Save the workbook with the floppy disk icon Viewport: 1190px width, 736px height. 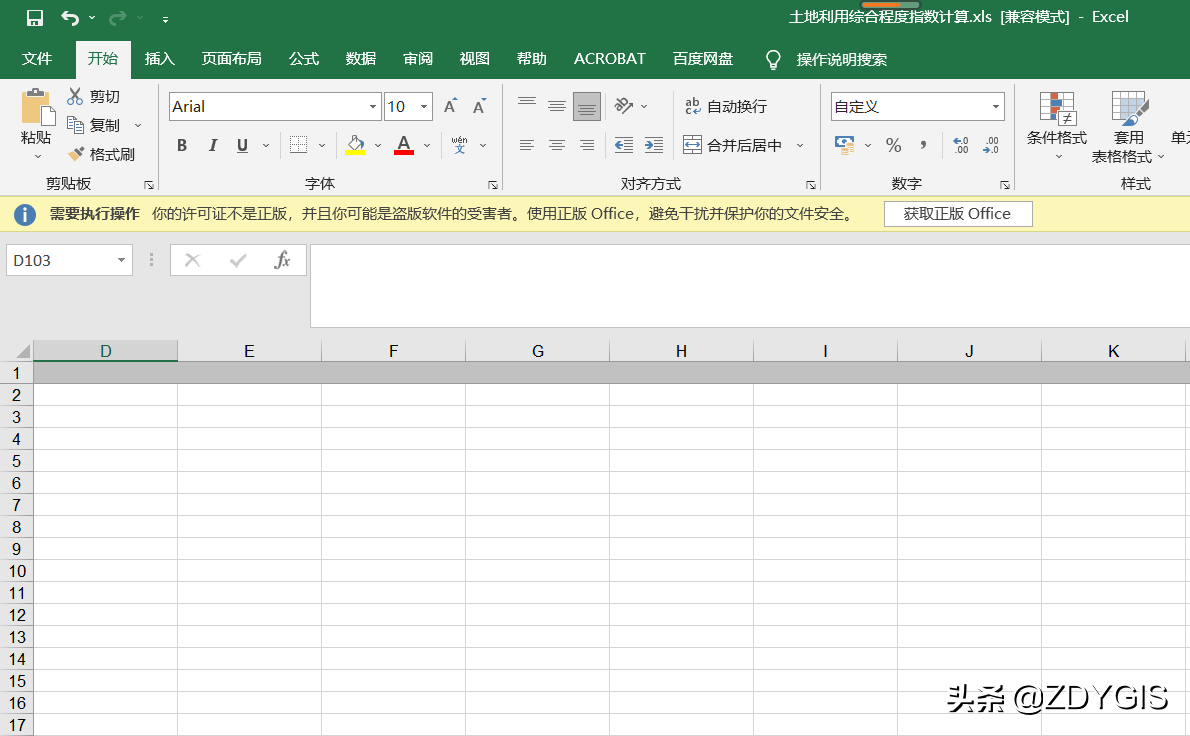pyautogui.click(x=35, y=17)
